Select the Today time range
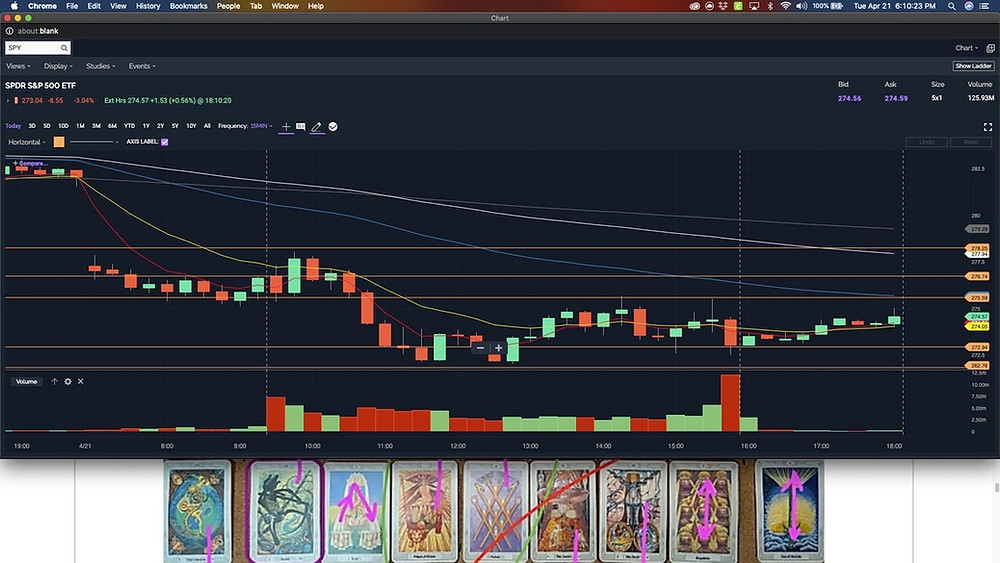 pyautogui.click(x=13, y=126)
